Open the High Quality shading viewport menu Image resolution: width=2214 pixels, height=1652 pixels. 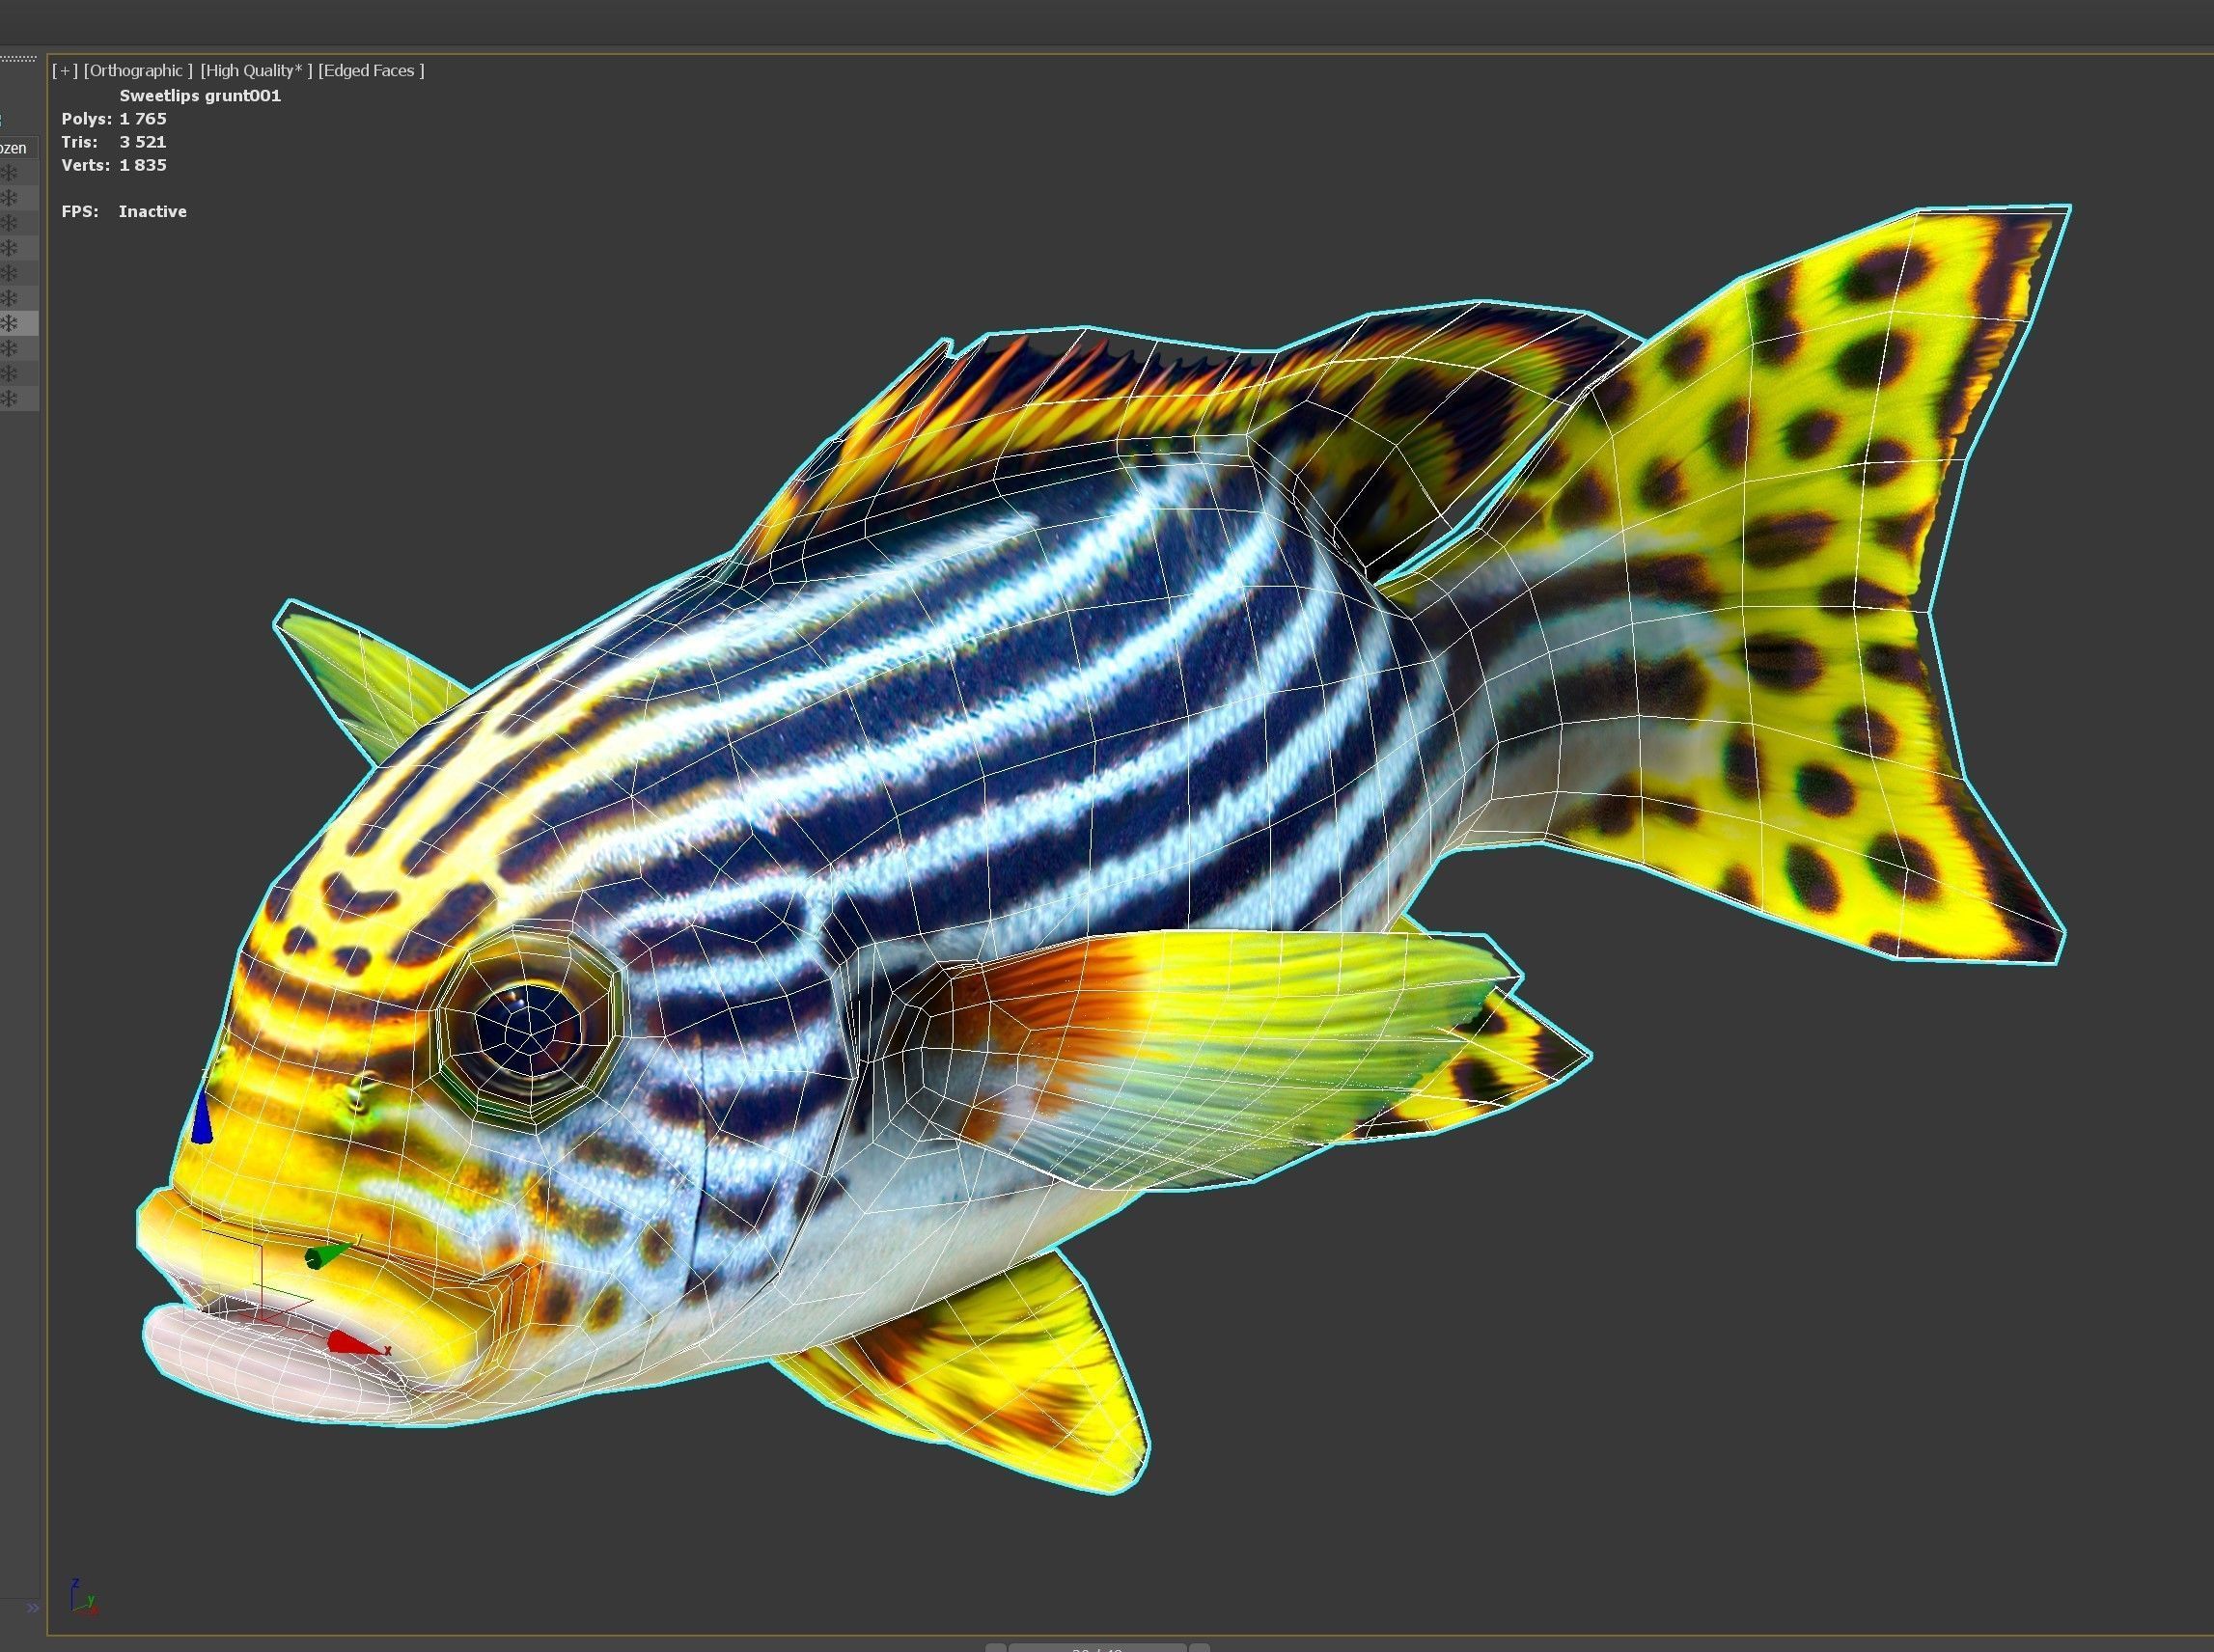point(256,71)
